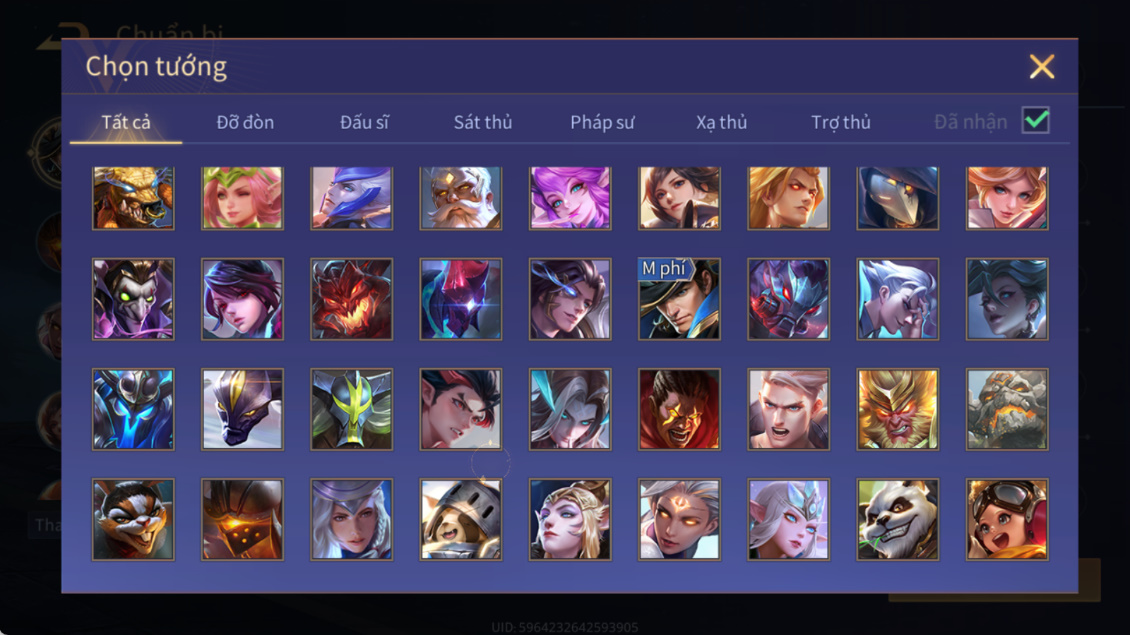Select the rock golem hero portrait
This screenshot has width=1130, height=635.
[x=1007, y=409]
